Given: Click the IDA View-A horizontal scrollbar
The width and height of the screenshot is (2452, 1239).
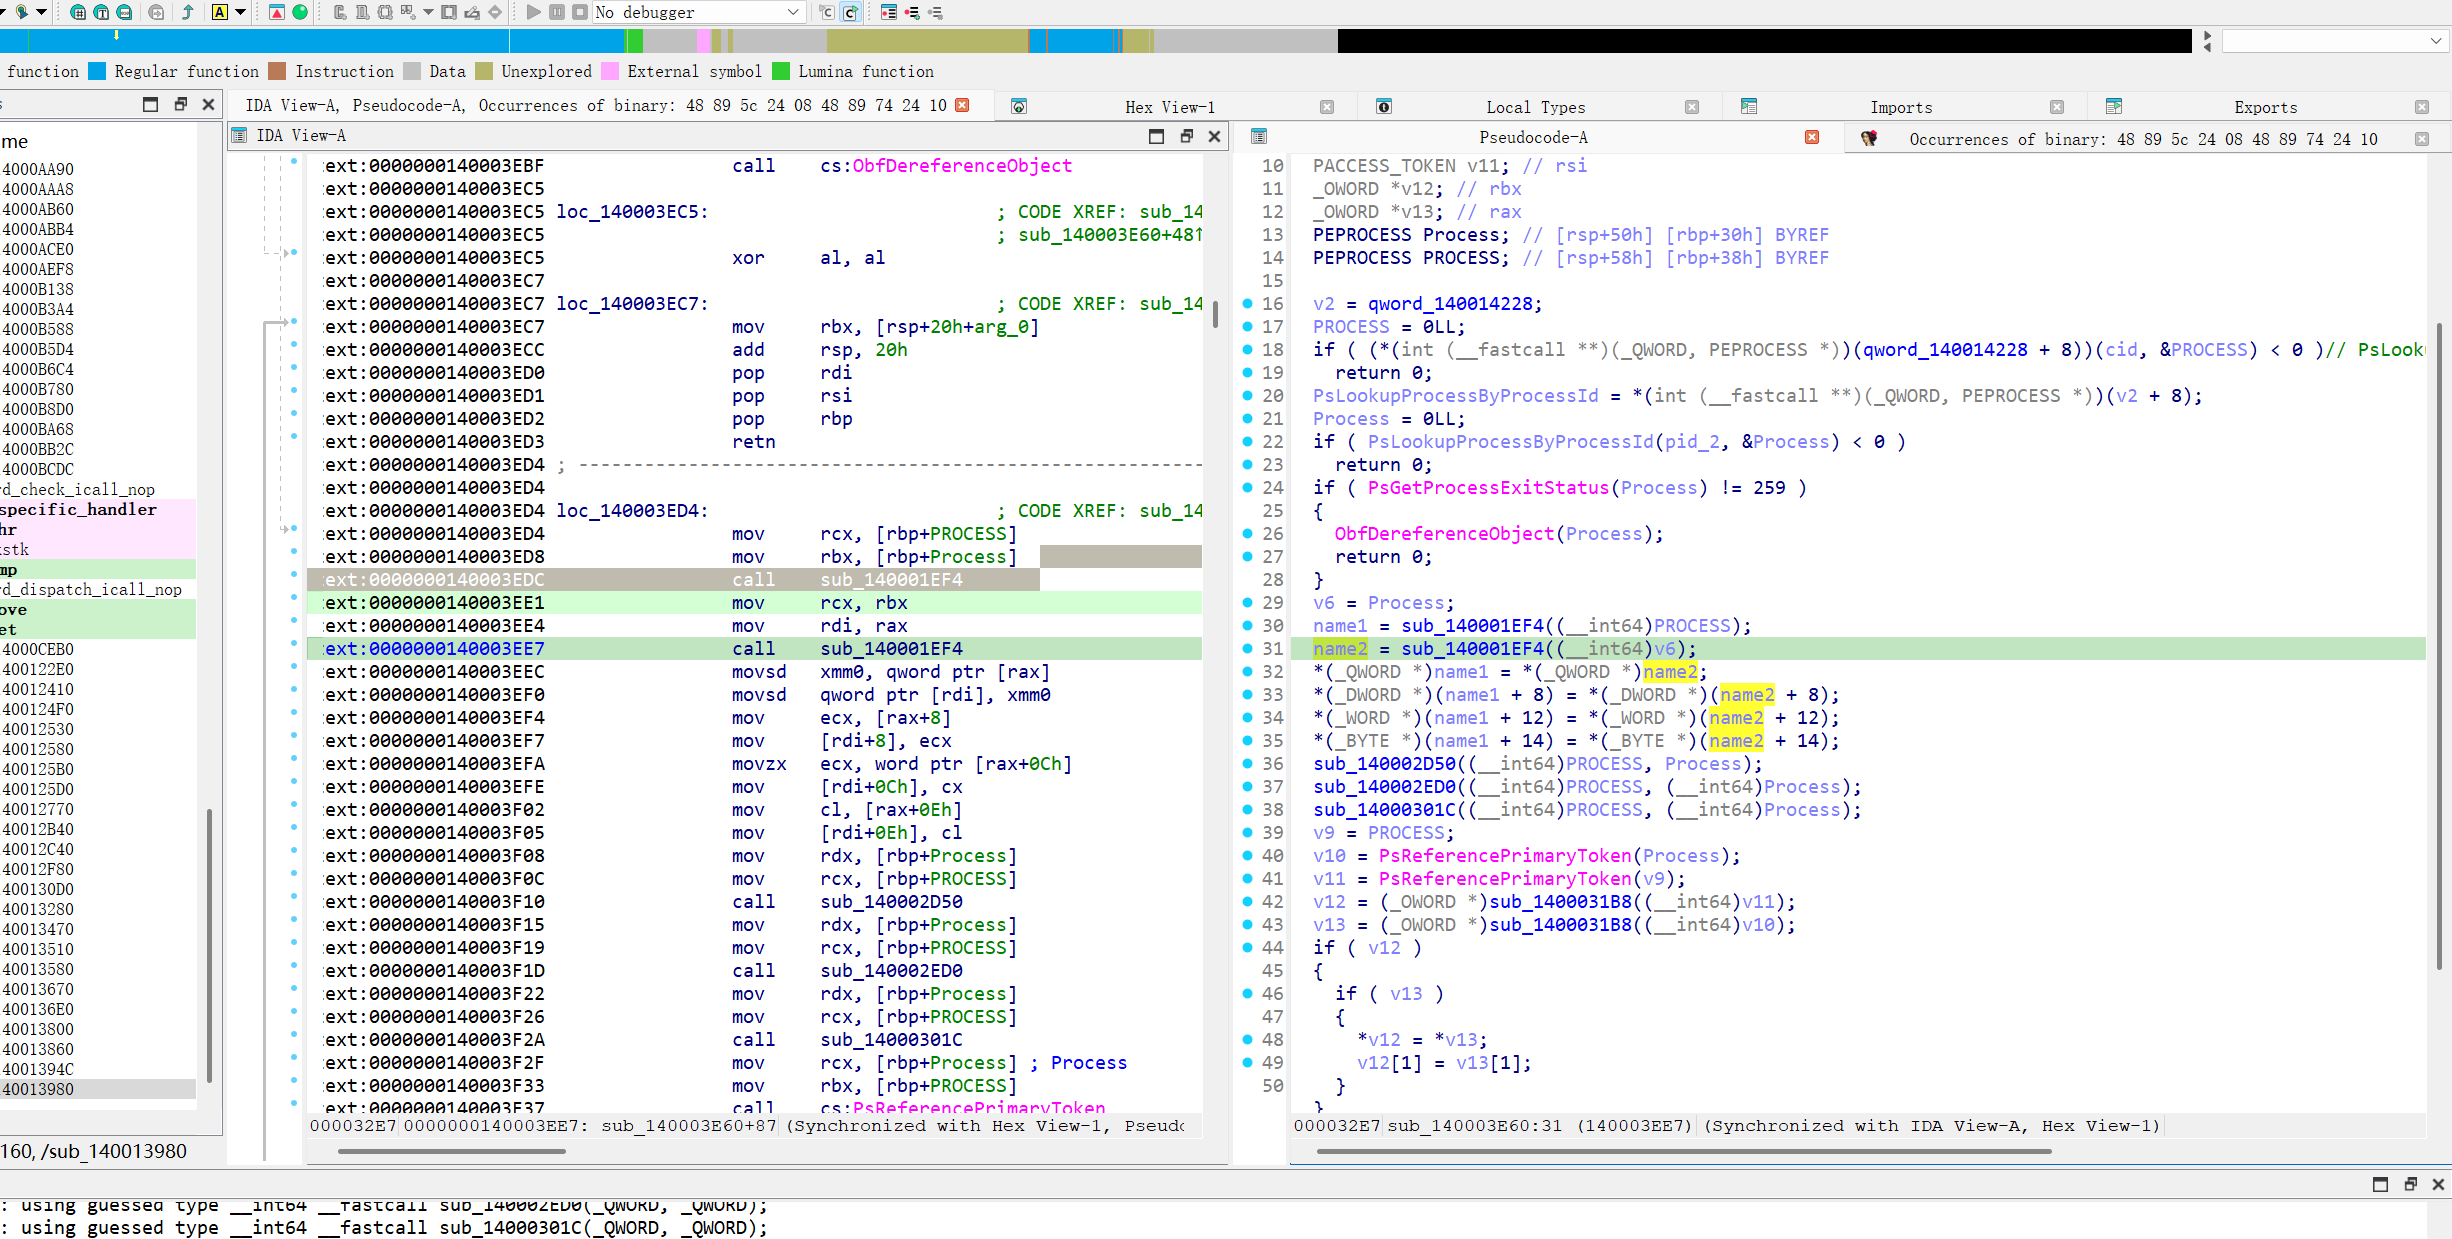Looking at the screenshot, I should click(452, 1151).
